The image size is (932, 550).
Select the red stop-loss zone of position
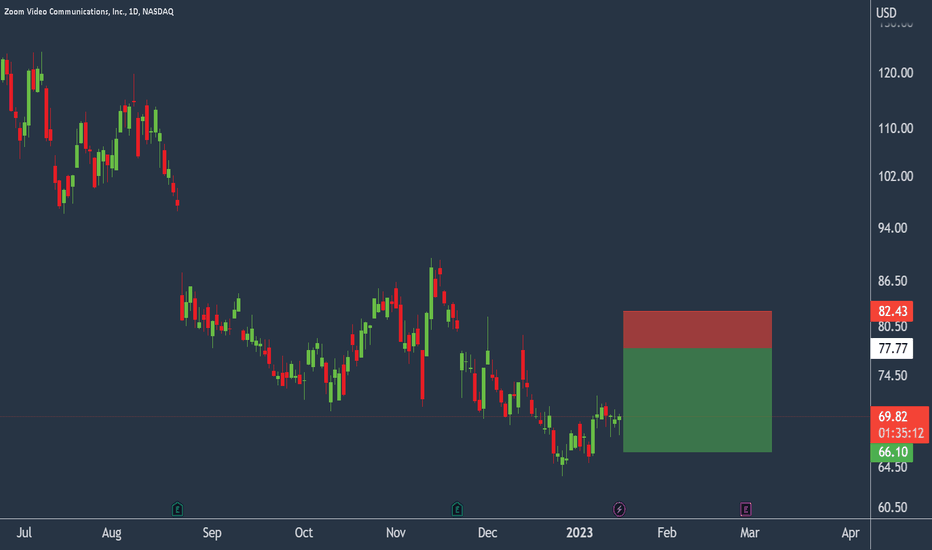(x=697, y=329)
